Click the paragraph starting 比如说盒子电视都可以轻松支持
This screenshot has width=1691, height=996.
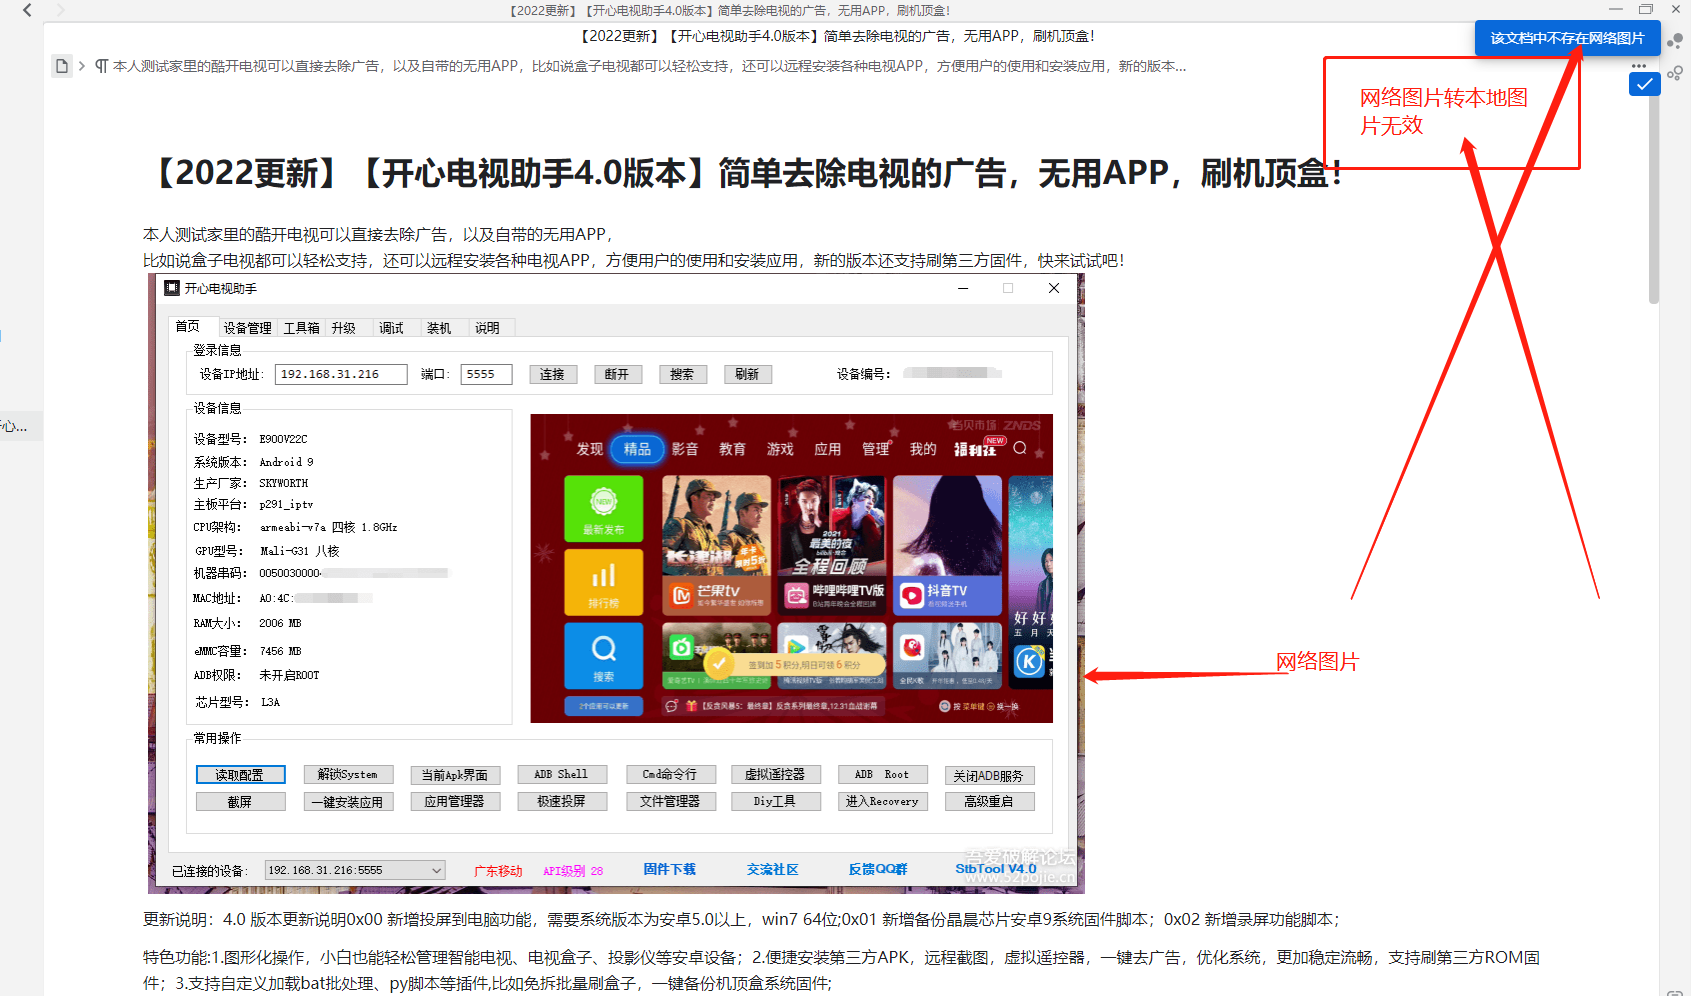pos(634,260)
